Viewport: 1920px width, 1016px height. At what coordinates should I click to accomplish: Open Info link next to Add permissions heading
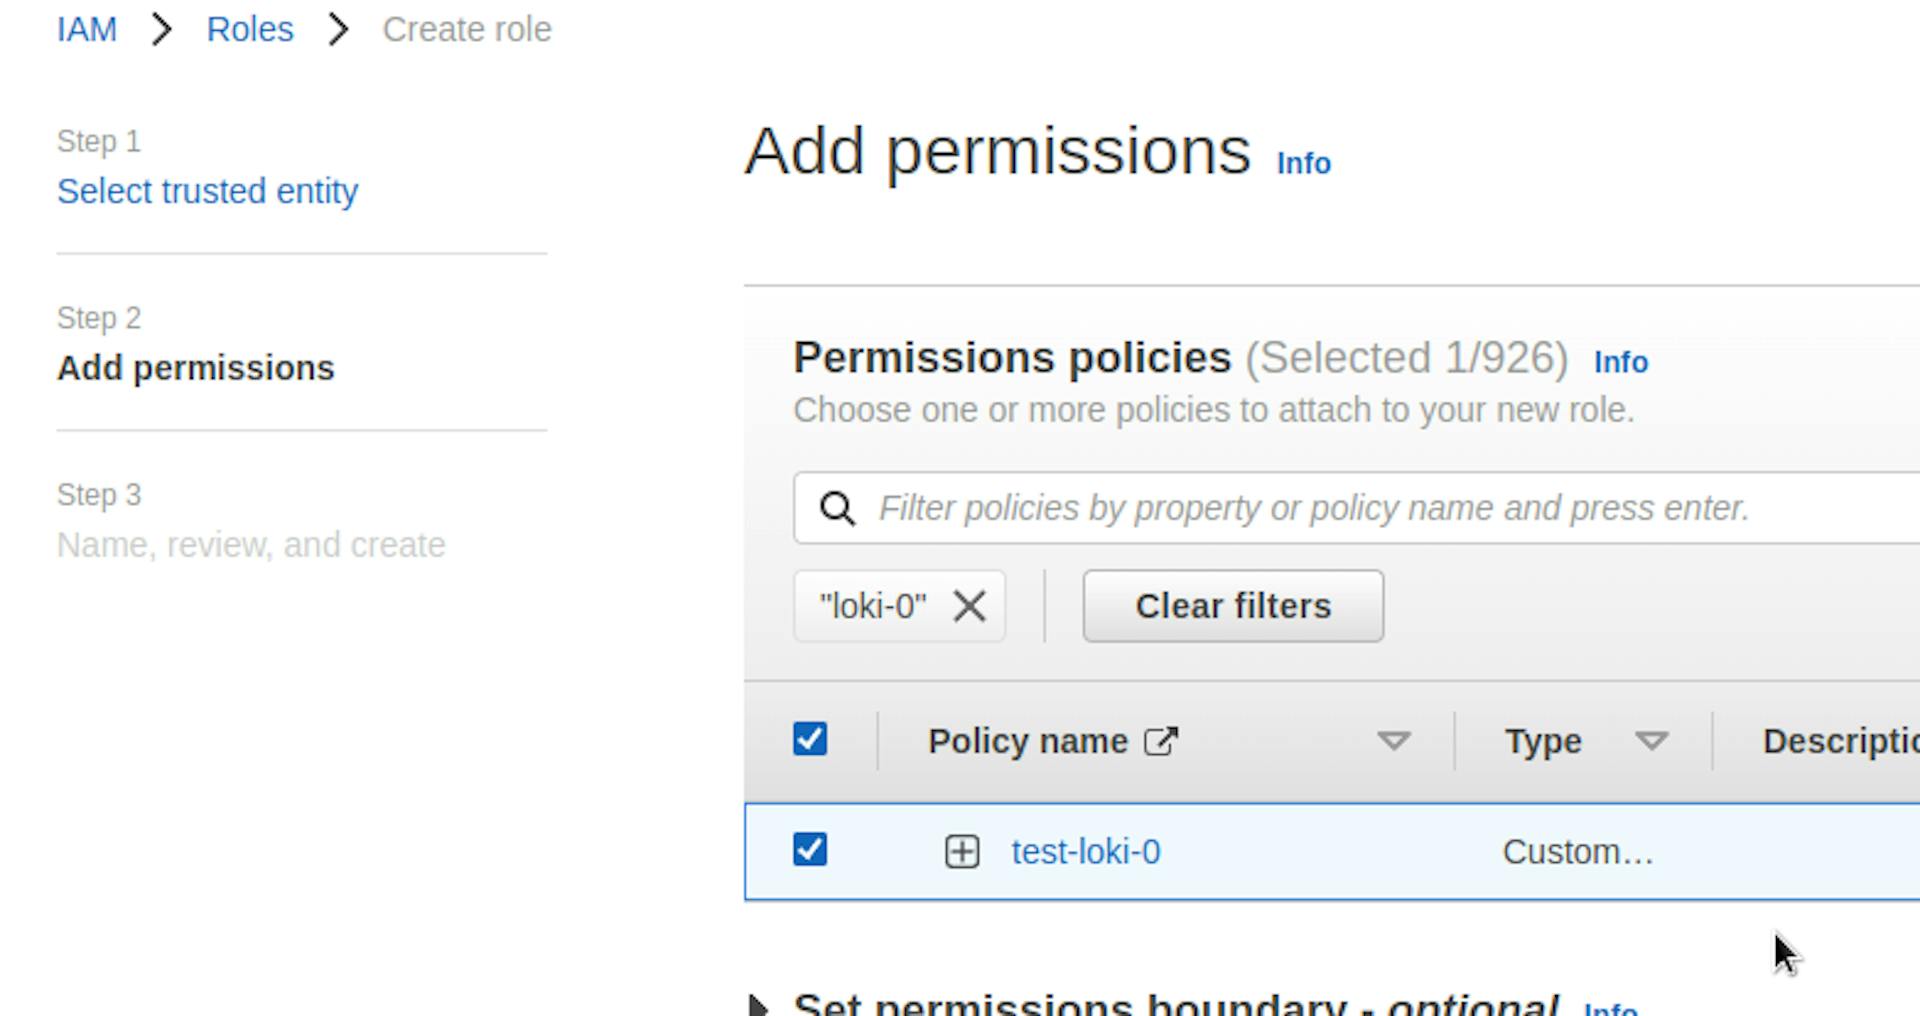(x=1303, y=164)
